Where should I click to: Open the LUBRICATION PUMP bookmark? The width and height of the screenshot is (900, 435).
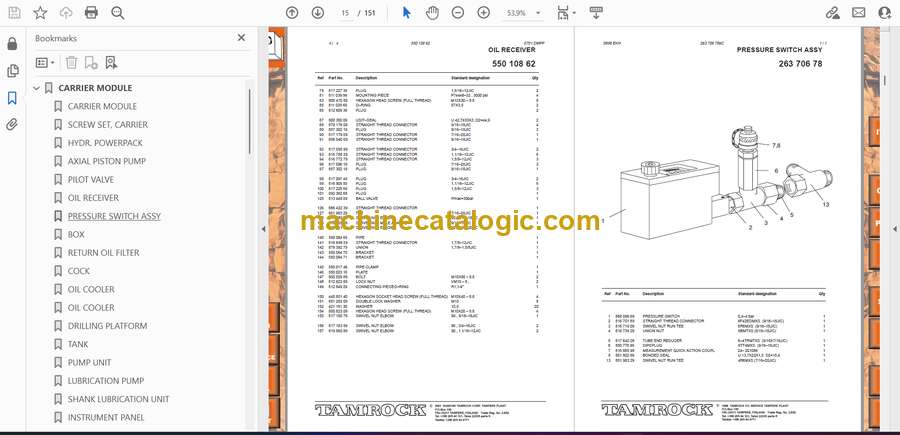pos(106,380)
